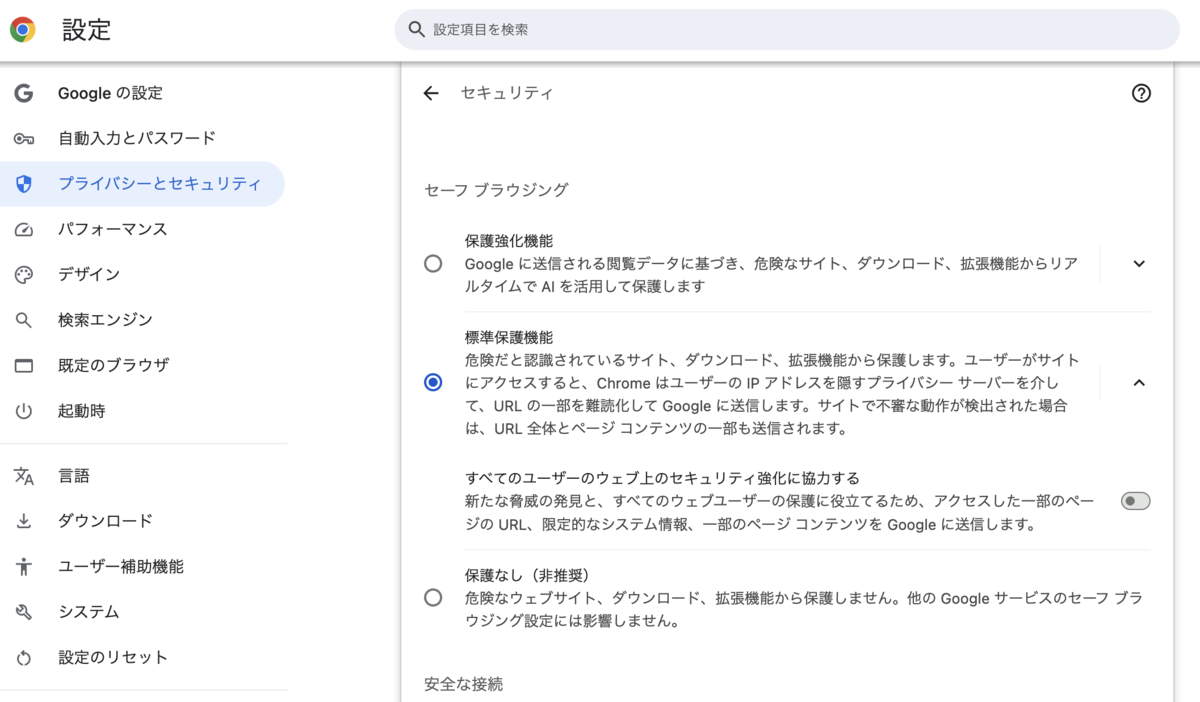Click the セーフ ブラウジング section heading
Image resolution: width=1200 pixels, height=702 pixels.
click(x=496, y=189)
